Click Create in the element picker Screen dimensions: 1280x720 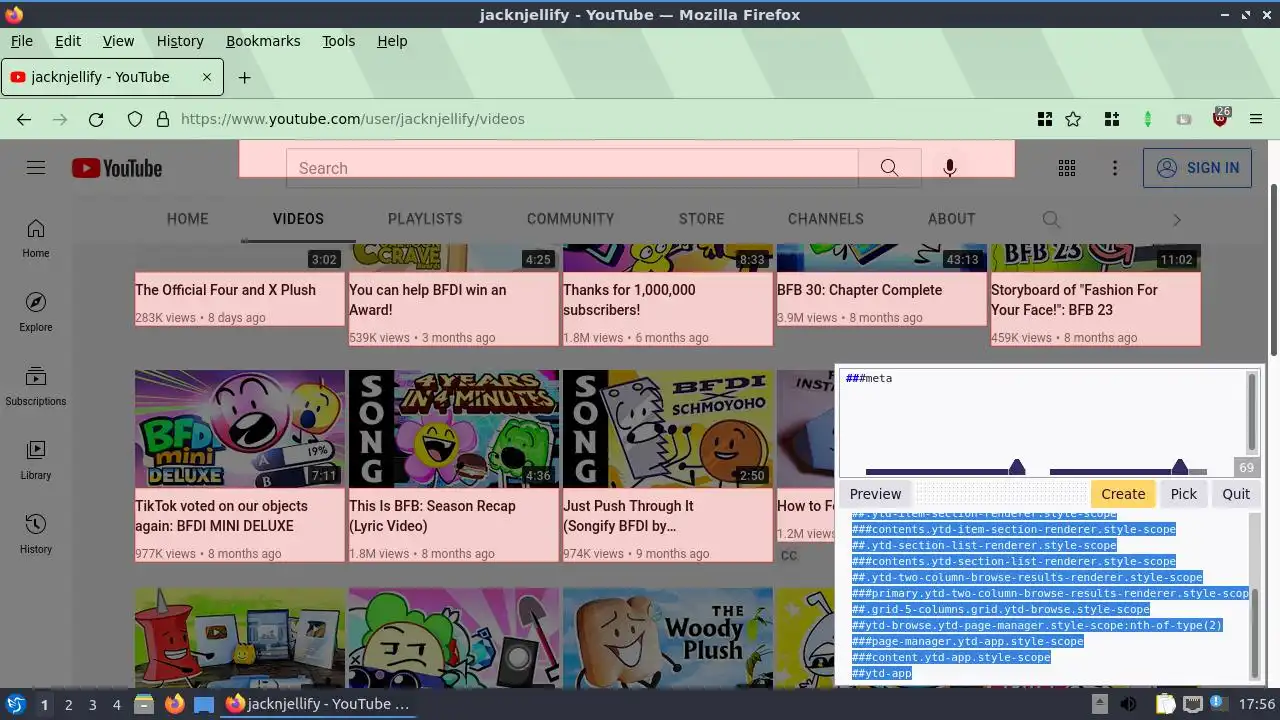pos(1123,494)
